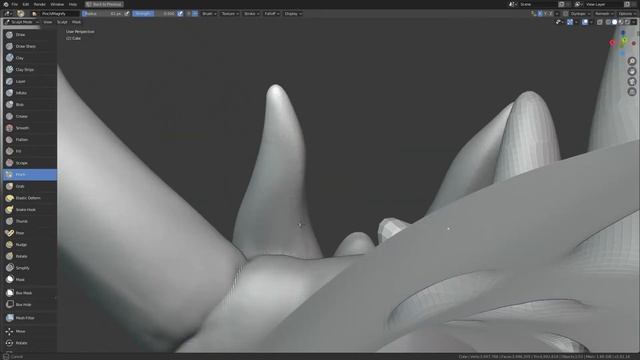
Task: Open the Display dropdown
Action: coord(293,13)
